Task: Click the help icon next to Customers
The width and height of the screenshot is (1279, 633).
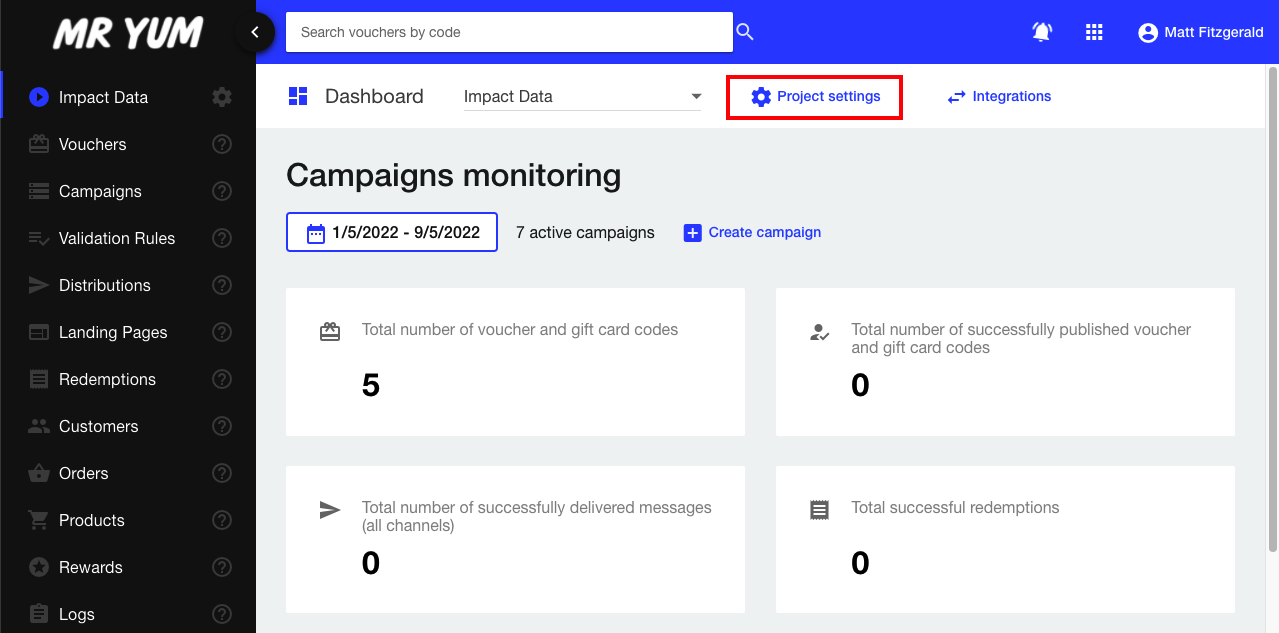Action: click(222, 426)
